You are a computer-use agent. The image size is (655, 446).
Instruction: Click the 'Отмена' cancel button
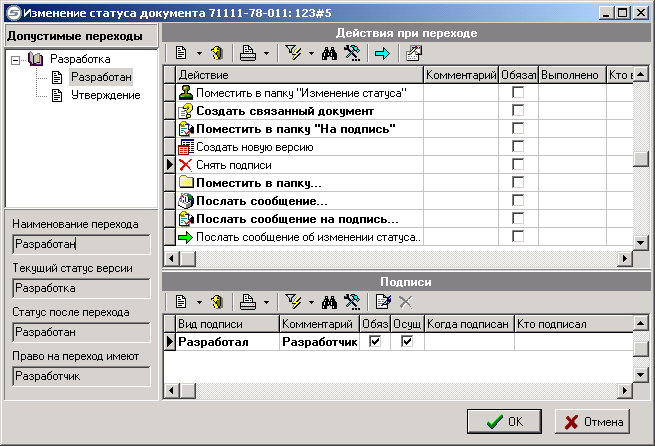pos(593,421)
